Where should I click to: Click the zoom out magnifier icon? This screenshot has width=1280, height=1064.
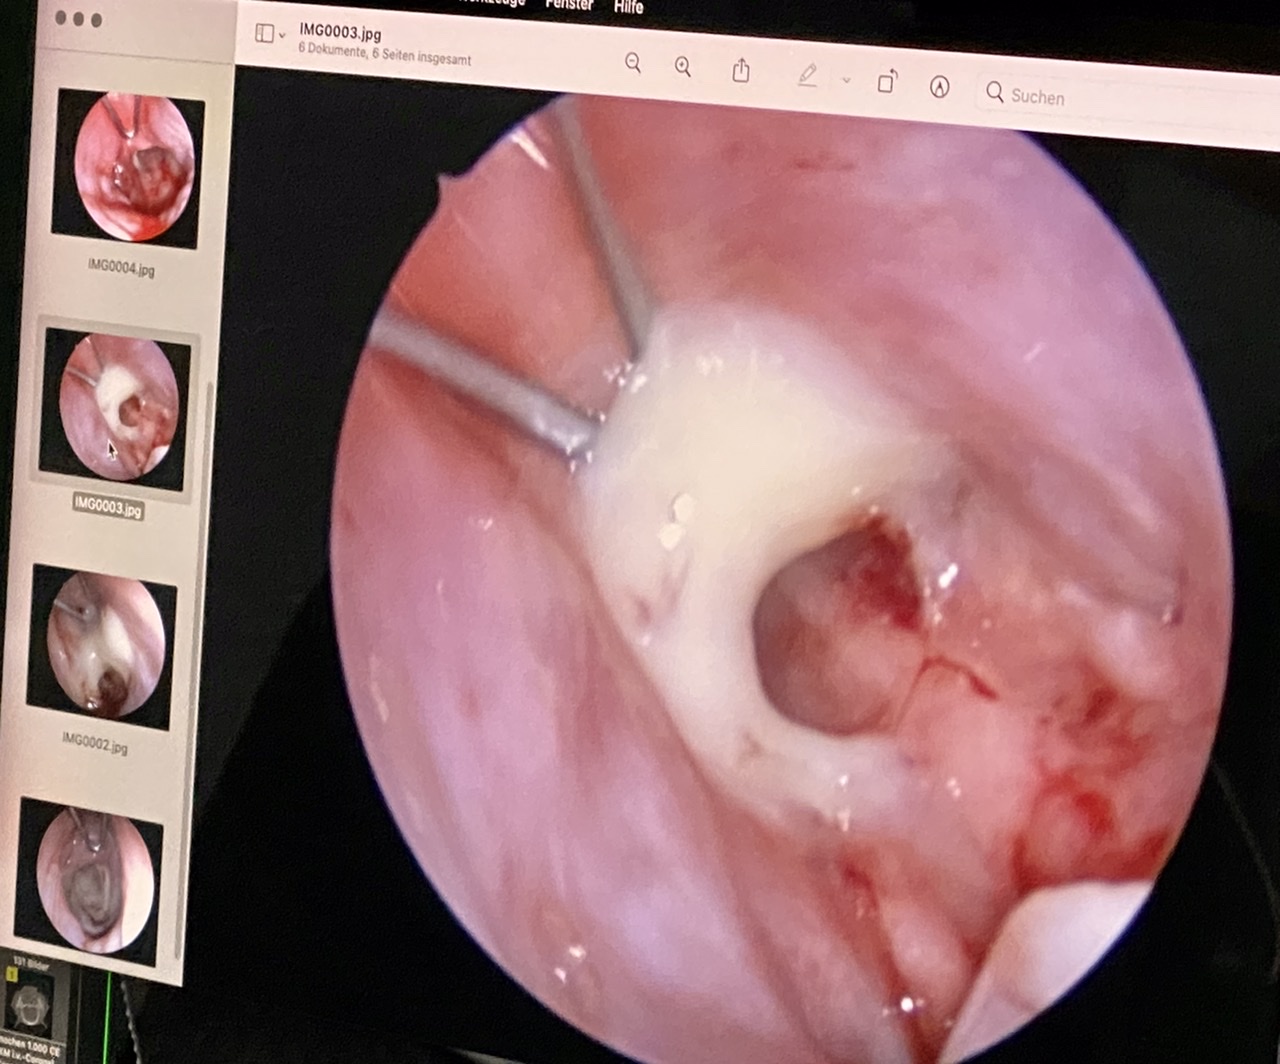(633, 63)
